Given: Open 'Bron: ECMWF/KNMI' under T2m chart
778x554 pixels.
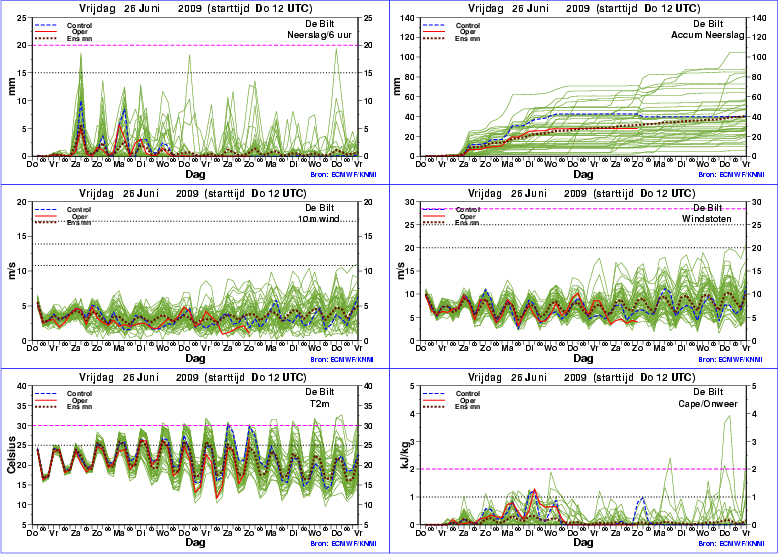Looking at the screenshot, I should tap(342, 544).
